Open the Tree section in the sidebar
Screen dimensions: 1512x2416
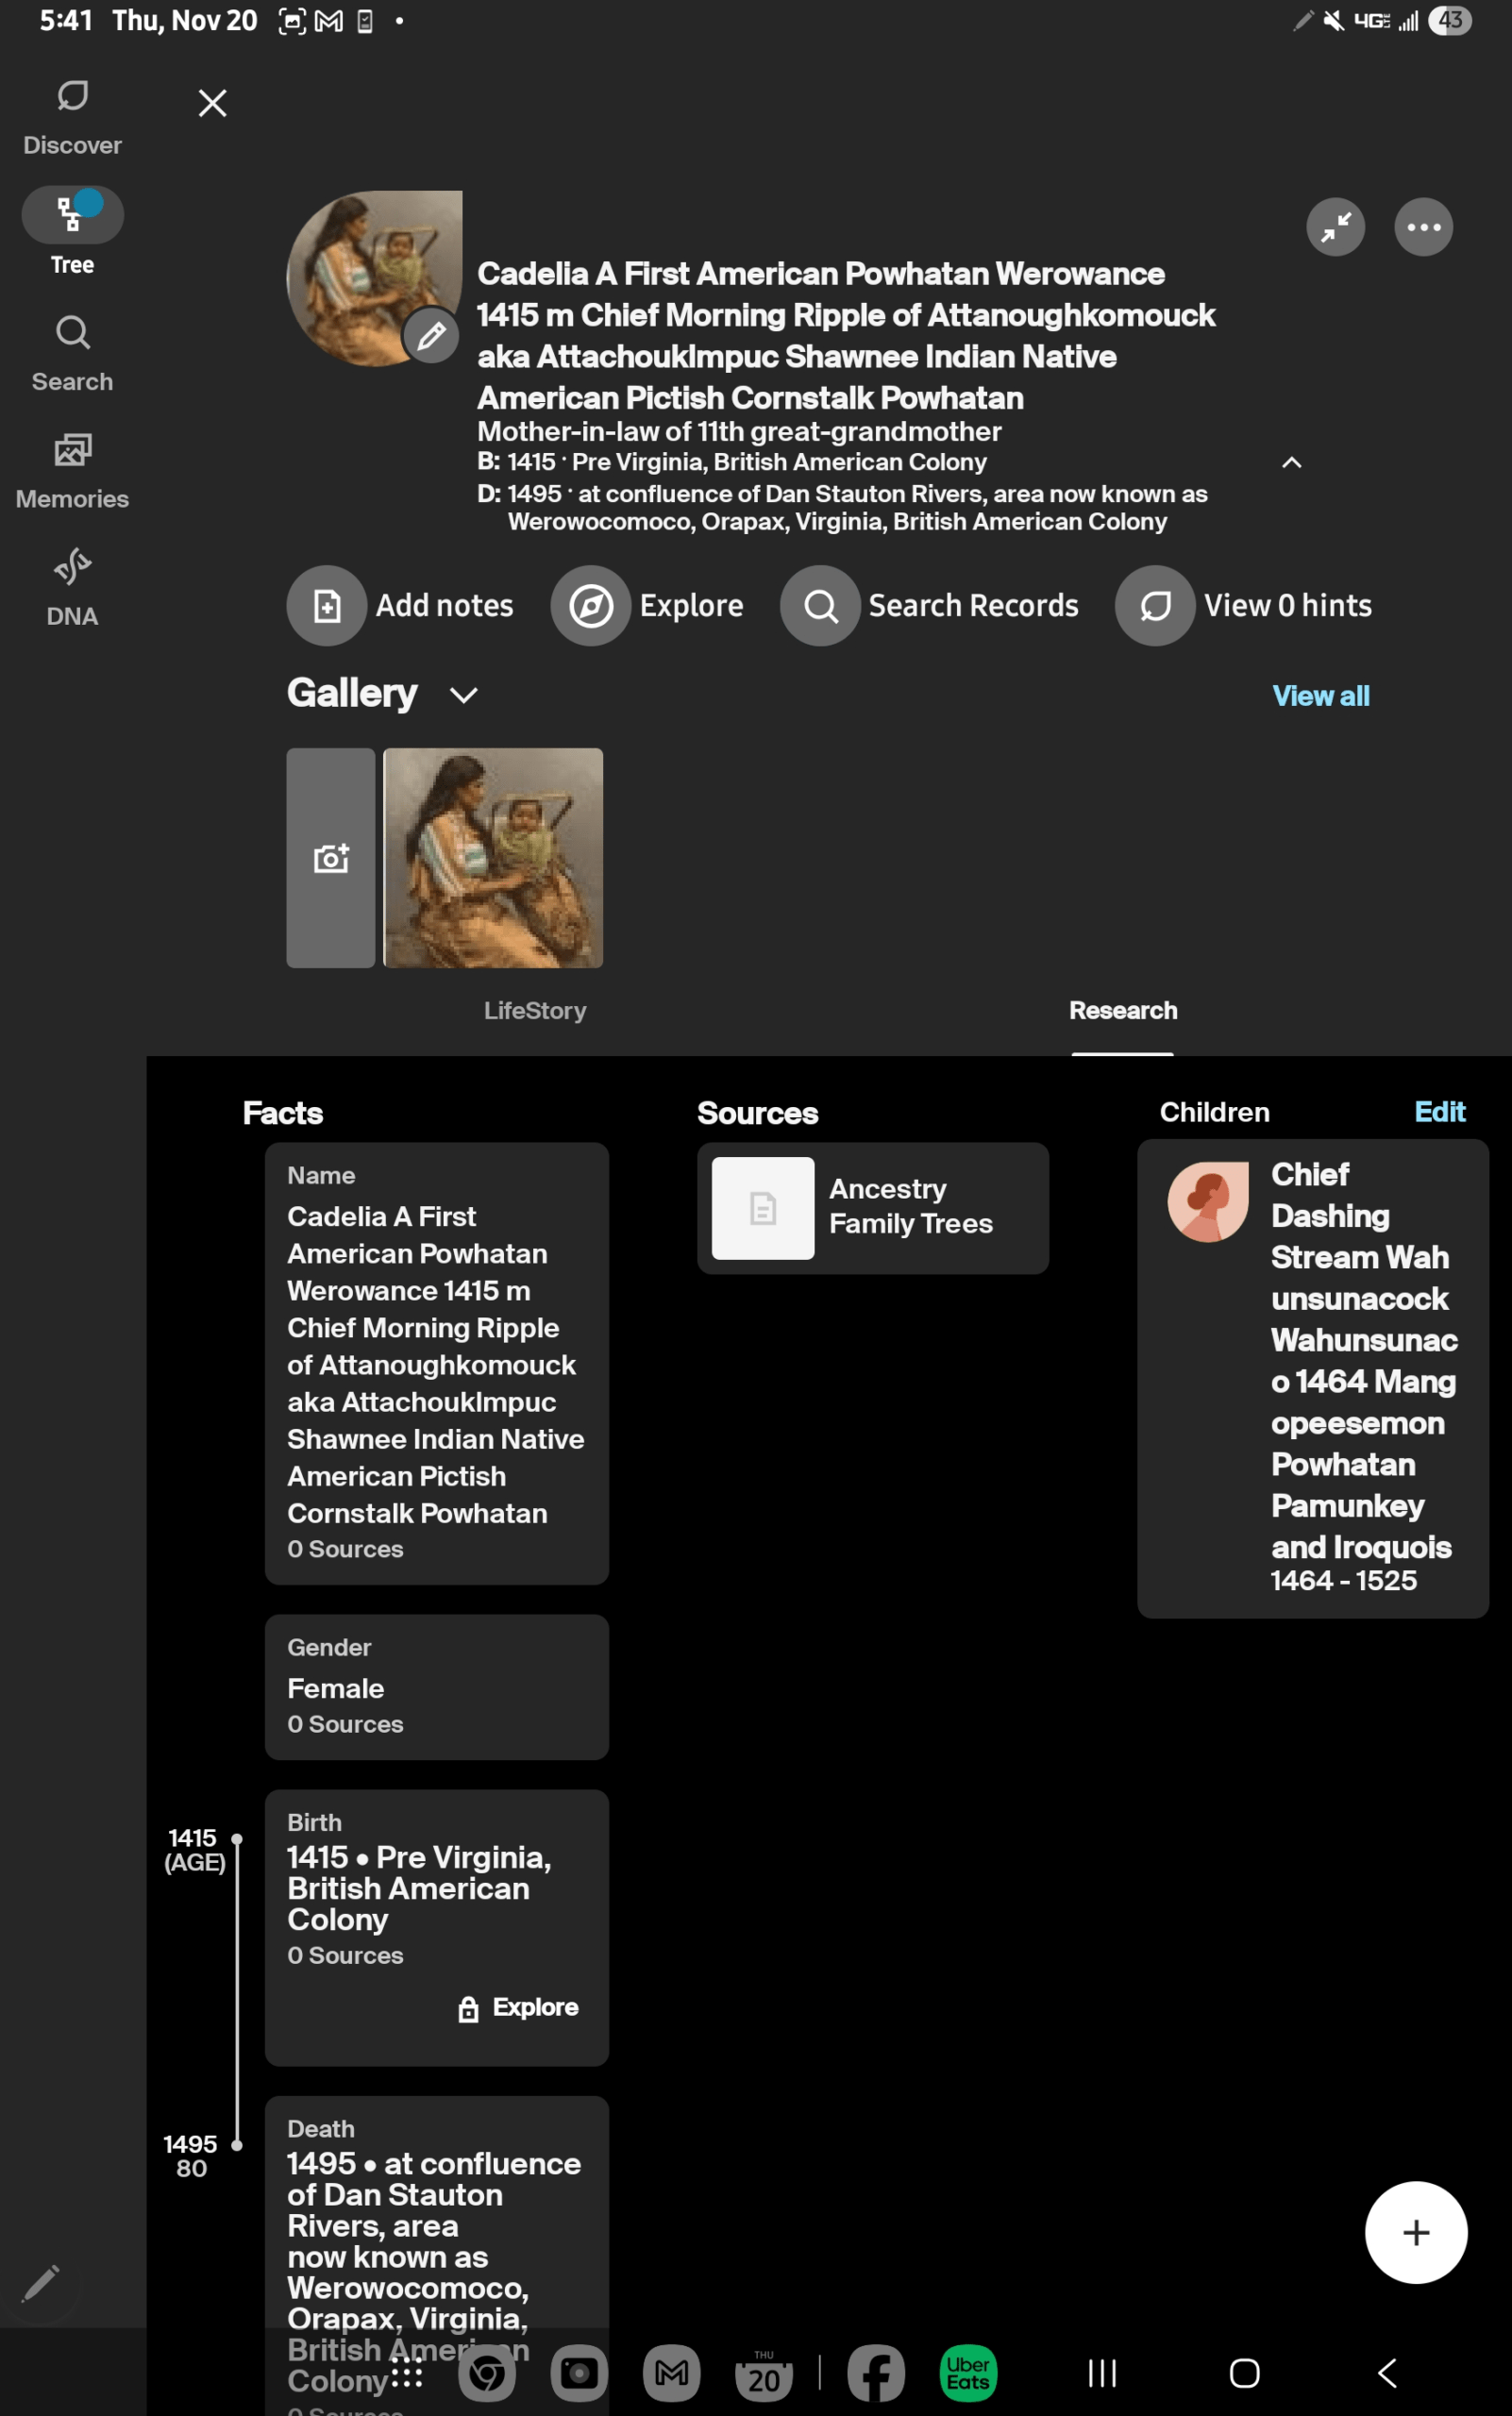tap(71, 228)
